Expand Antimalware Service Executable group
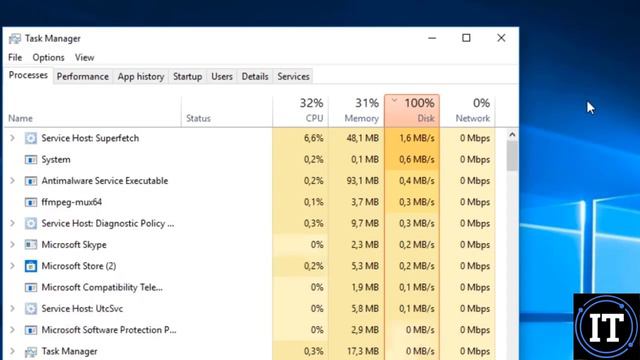Image resolution: width=640 pixels, height=360 pixels. pos(12,181)
